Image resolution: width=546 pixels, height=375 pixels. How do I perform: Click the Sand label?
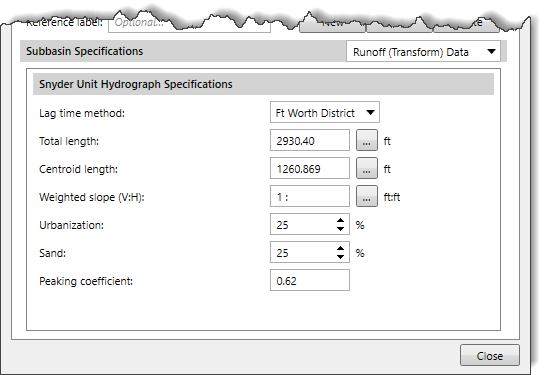[52, 253]
